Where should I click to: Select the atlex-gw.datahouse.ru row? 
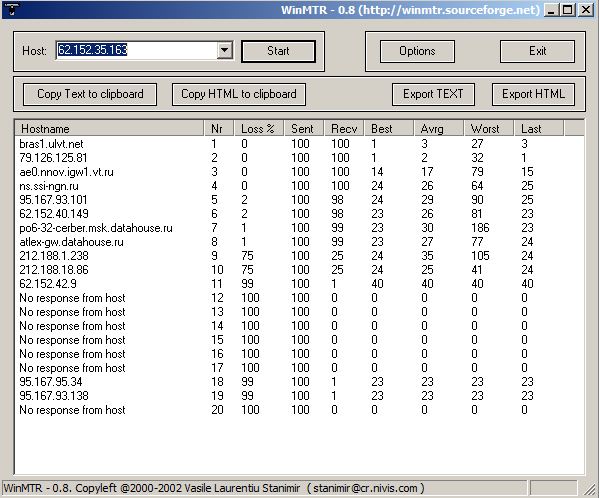point(300,242)
